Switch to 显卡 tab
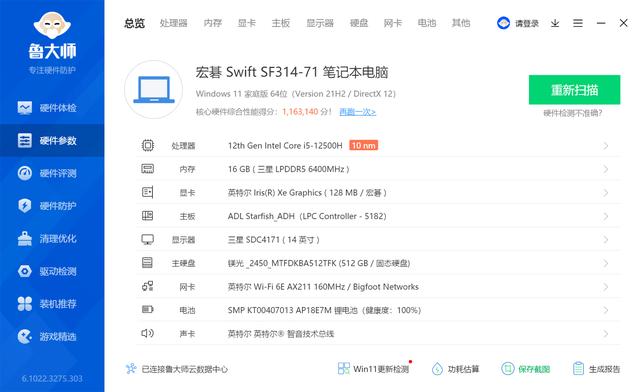The height and width of the screenshot is (392, 640). click(x=247, y=23)
